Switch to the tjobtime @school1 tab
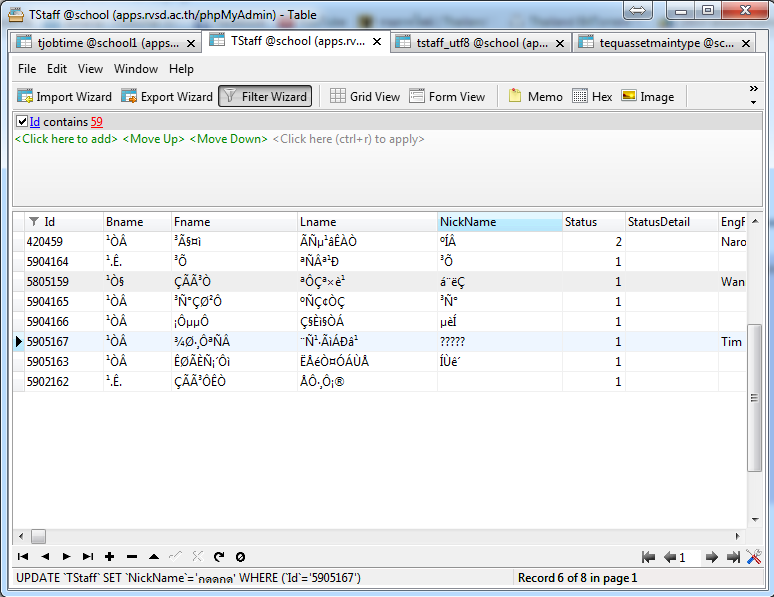Screen dimensions: 774x597 100,42
